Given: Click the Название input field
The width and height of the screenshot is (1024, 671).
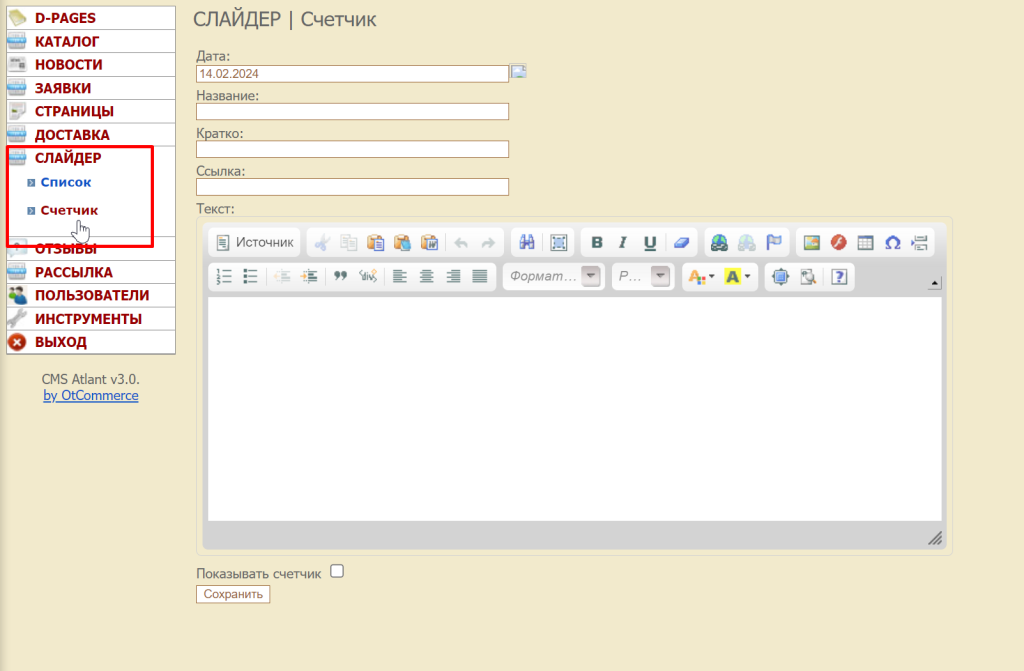Looking at the screenshot, I should click(x=352, y=112).
